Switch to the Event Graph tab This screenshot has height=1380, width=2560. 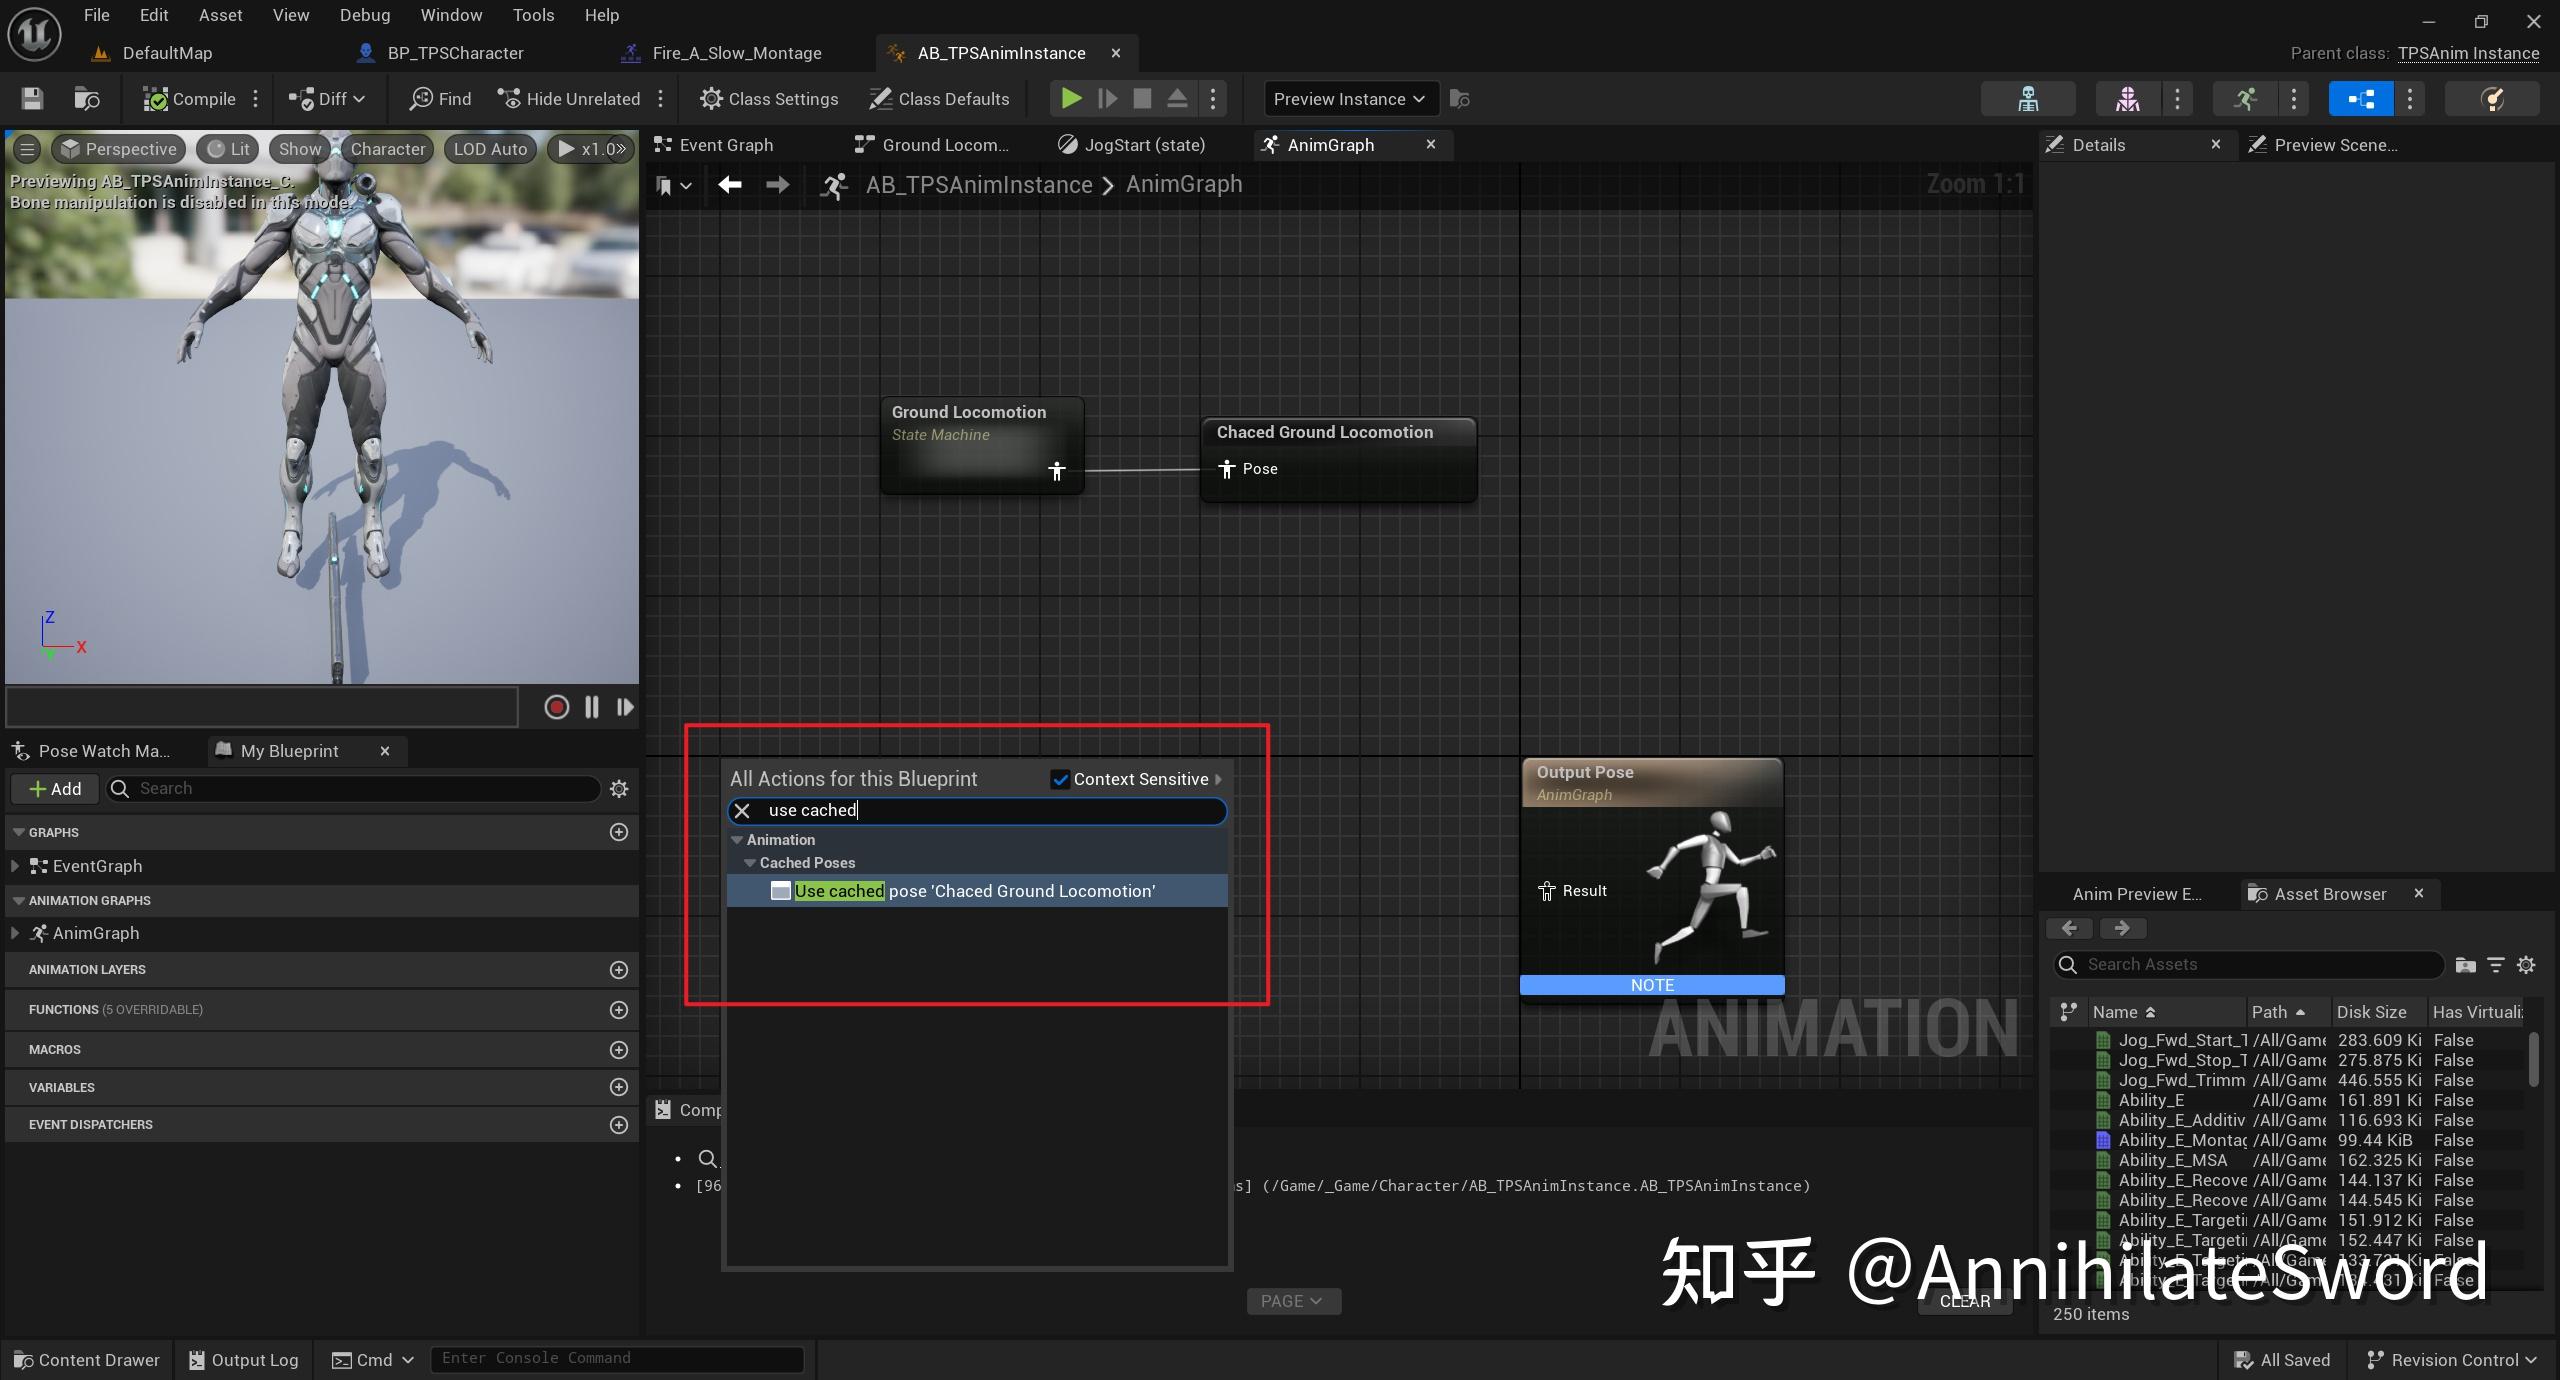[x=725, y=145]
